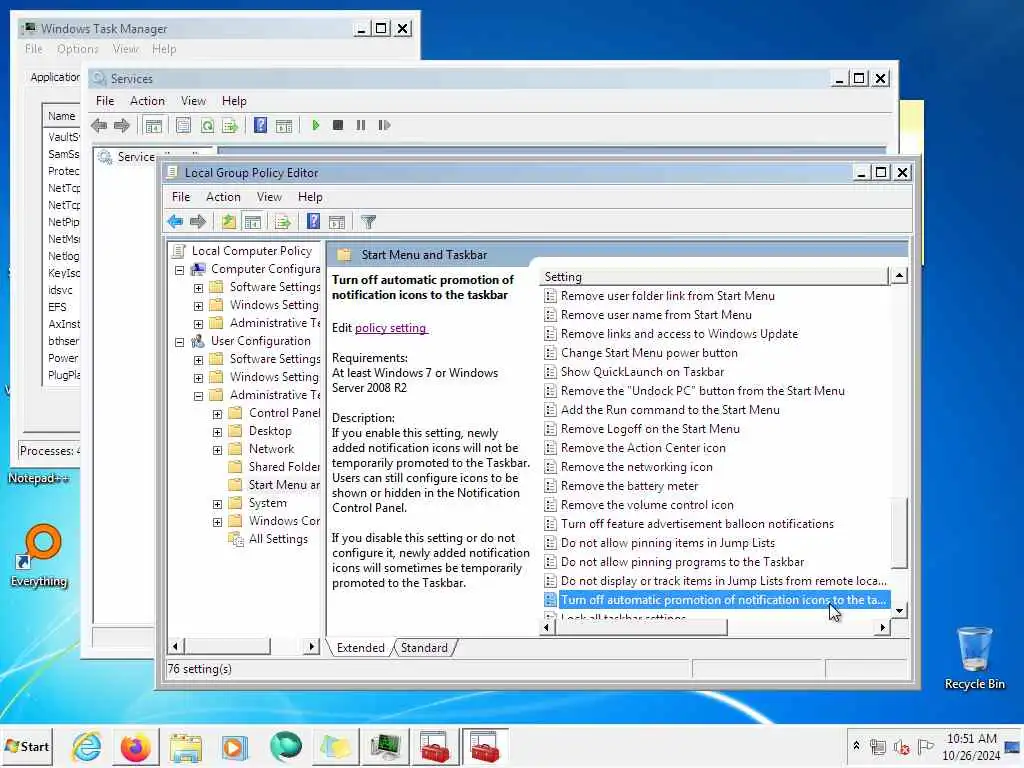
Task: Select 'Remove the battery meter' setting
Action: click(x=630, y=486)
